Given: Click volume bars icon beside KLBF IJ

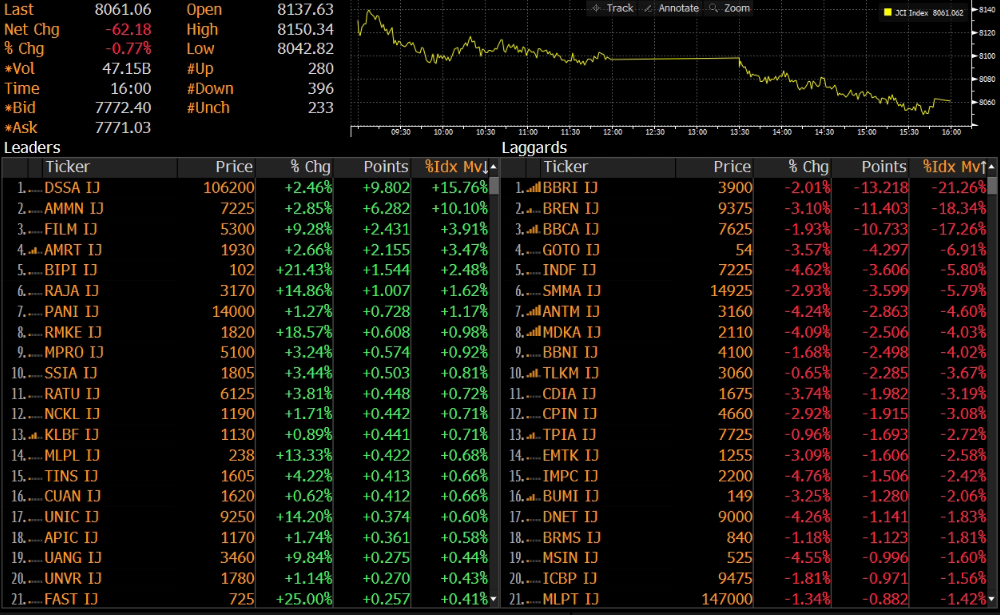Looking at the screenshot, I should (35, 435).
